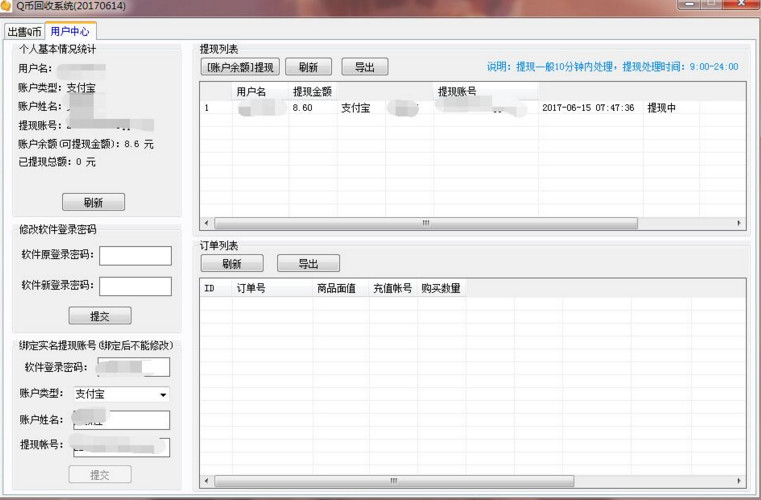Click the 账户姓名 field in binding section
Screen dimensions: 761x500
tap(121, 420)
